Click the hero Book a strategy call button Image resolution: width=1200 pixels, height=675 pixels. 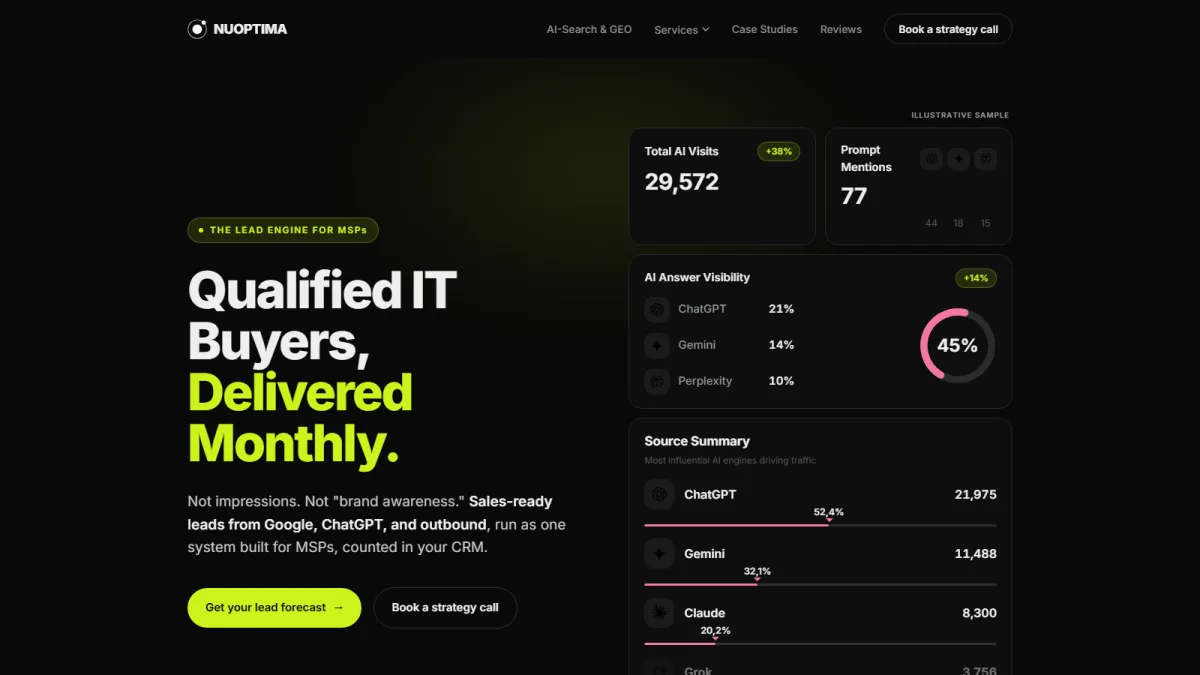click(x=445, y=607)
